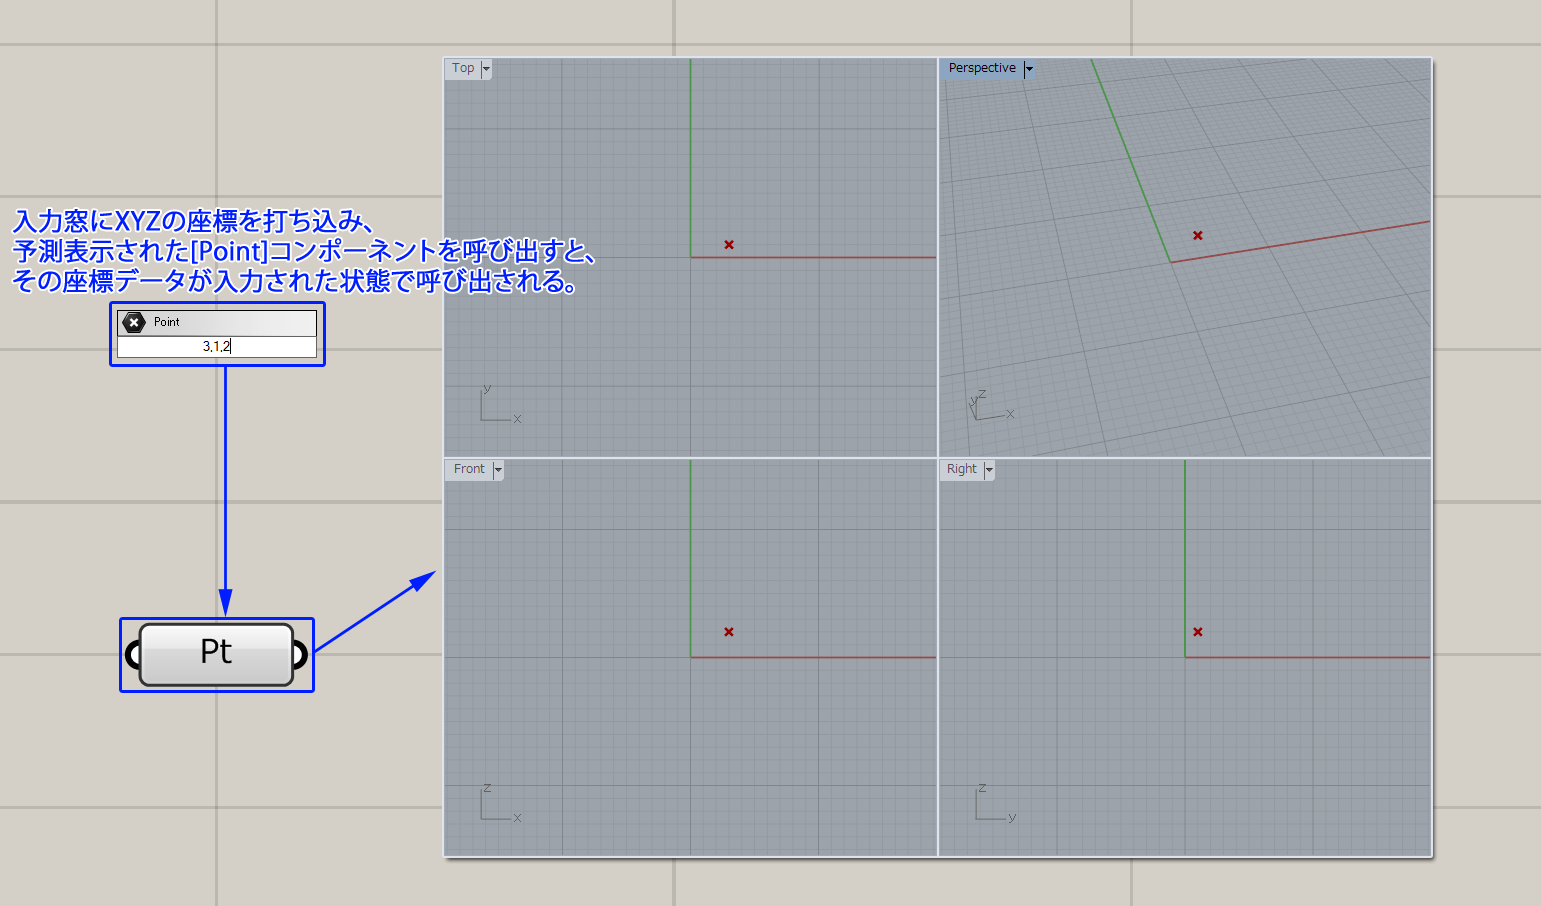Click the Point component icon in search popup
The image size is (1541, 906).
point(133,322)
